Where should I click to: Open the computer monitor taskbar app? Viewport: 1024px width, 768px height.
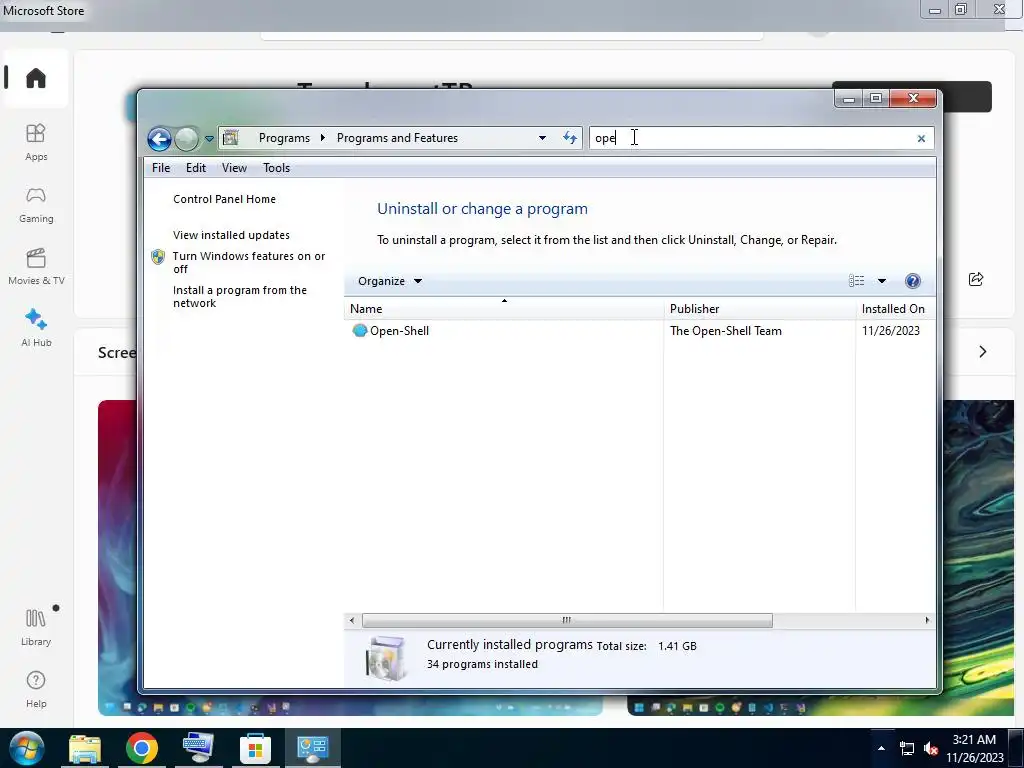pos(199,748)
